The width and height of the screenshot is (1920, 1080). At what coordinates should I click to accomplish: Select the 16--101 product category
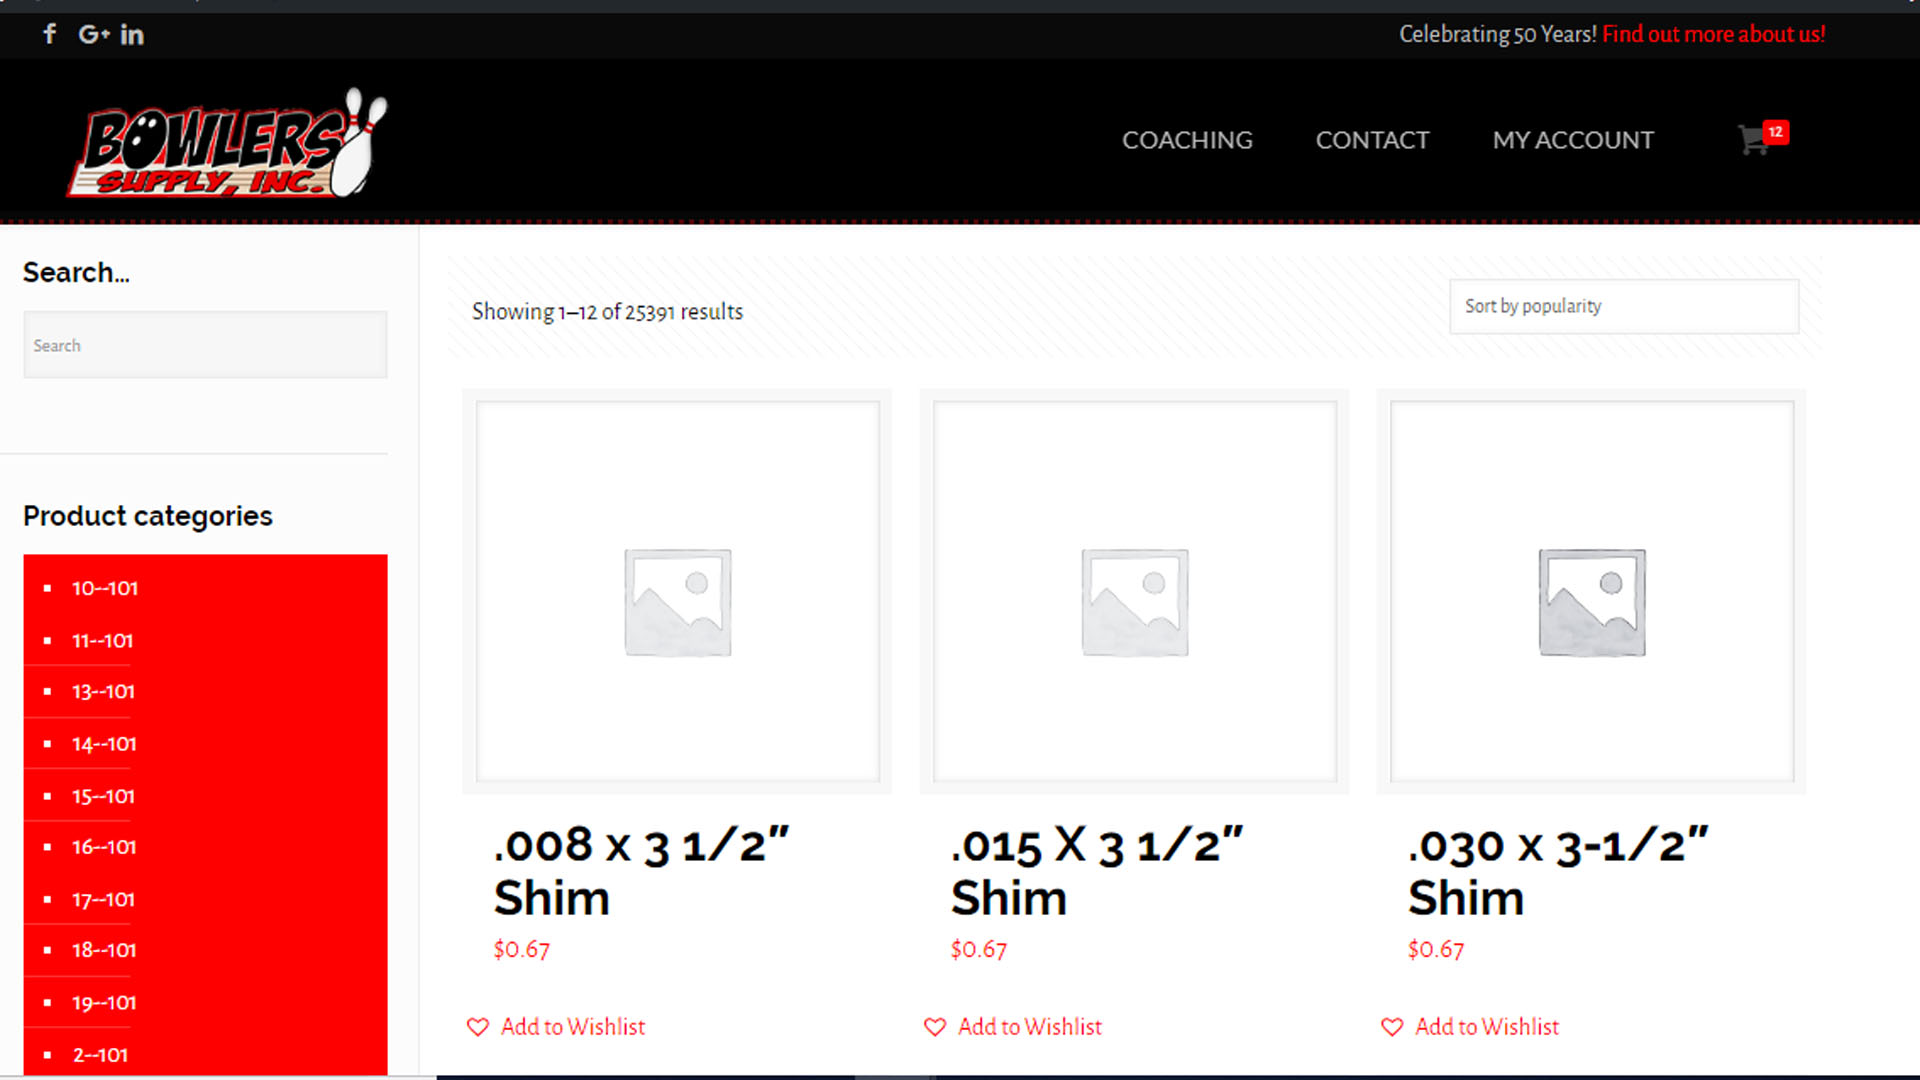104,847
